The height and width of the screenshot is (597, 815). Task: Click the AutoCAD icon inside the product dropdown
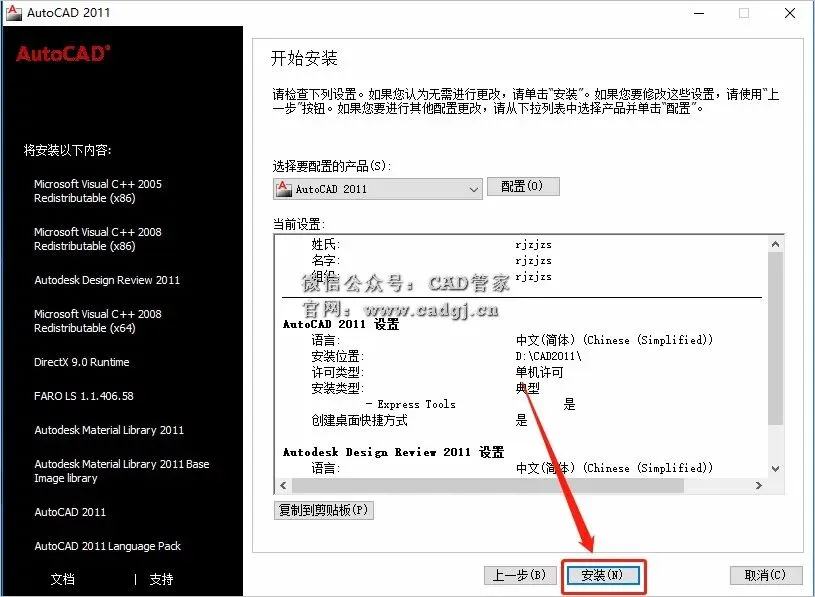coord(283,189)
